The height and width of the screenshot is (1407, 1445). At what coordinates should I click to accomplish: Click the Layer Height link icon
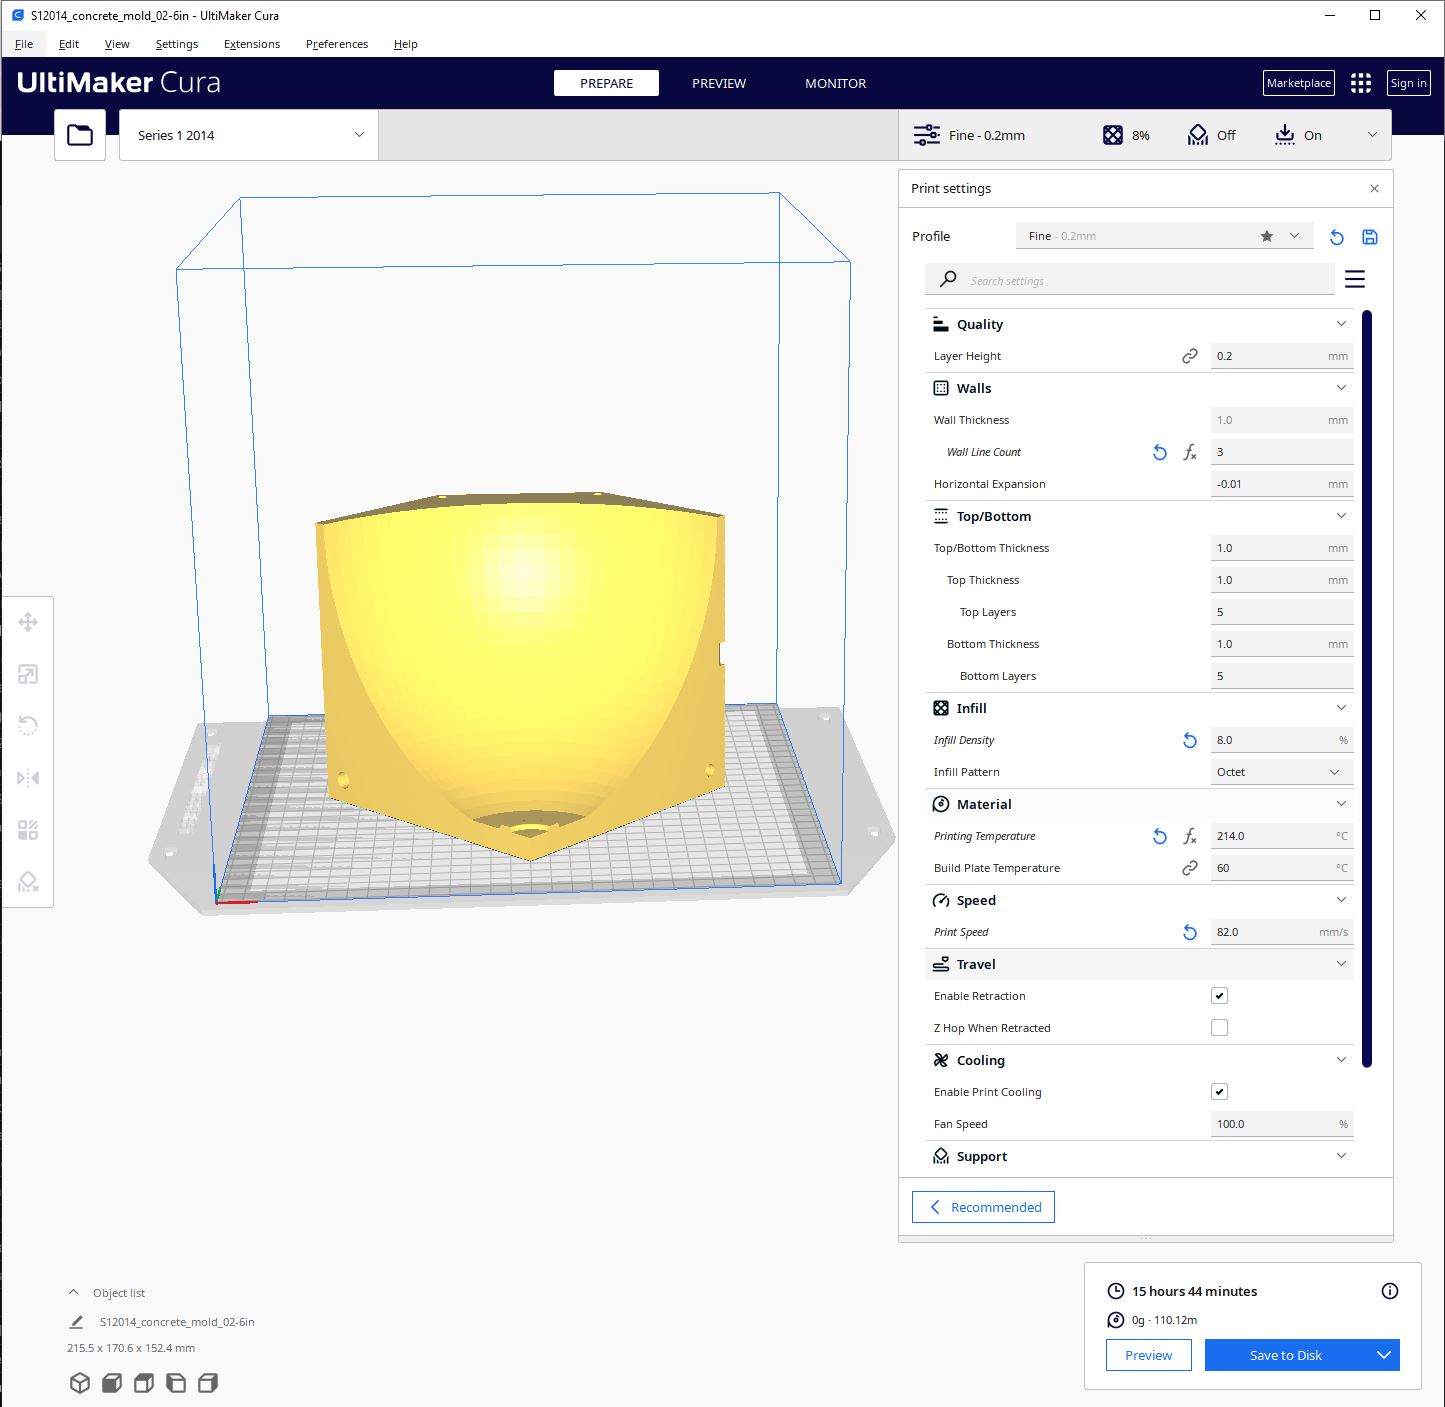pyautogui.click(x=1190, y=356)
